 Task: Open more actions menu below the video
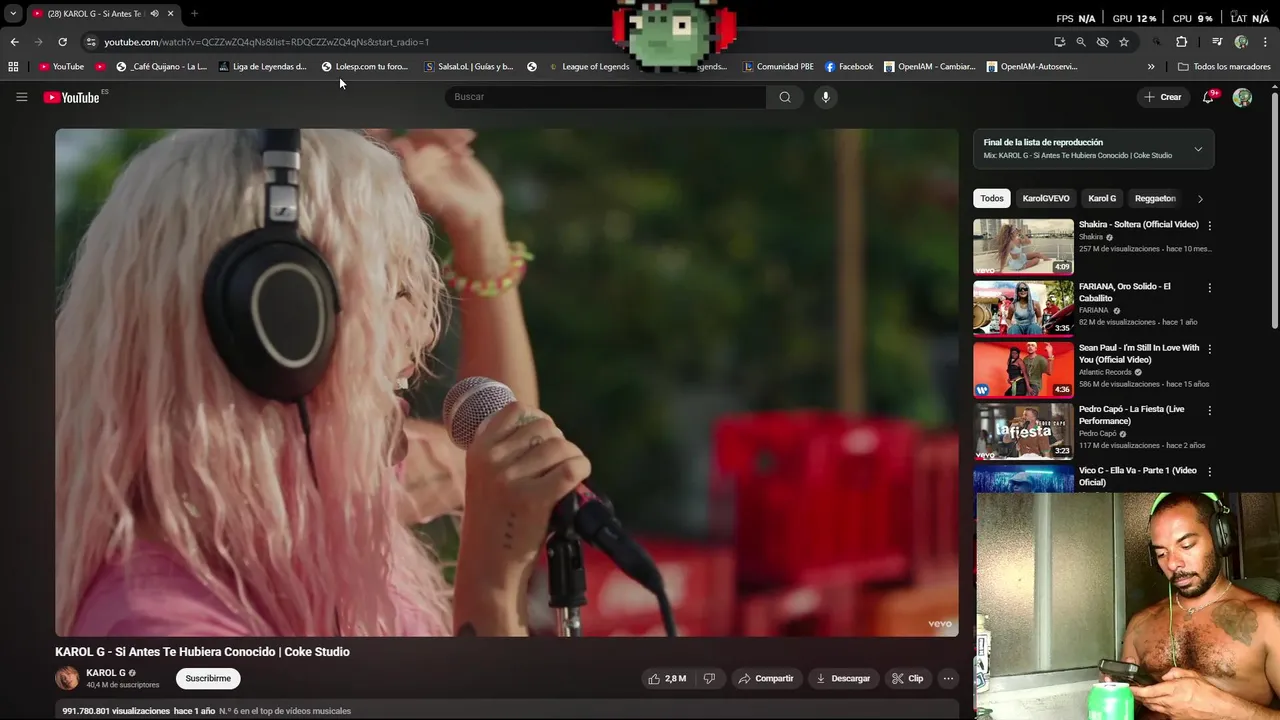coord(948,678)
